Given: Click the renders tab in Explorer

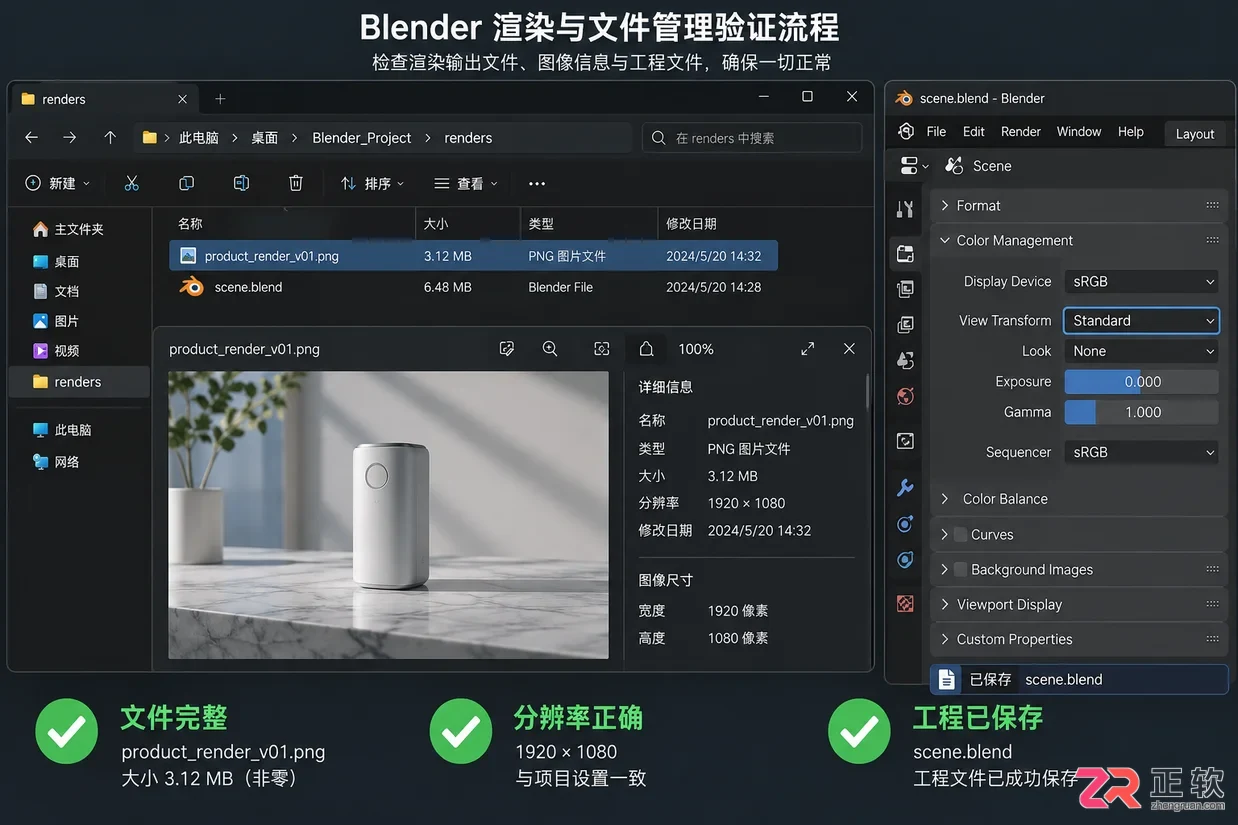Looking at the screenshot, I should (105, 99).
